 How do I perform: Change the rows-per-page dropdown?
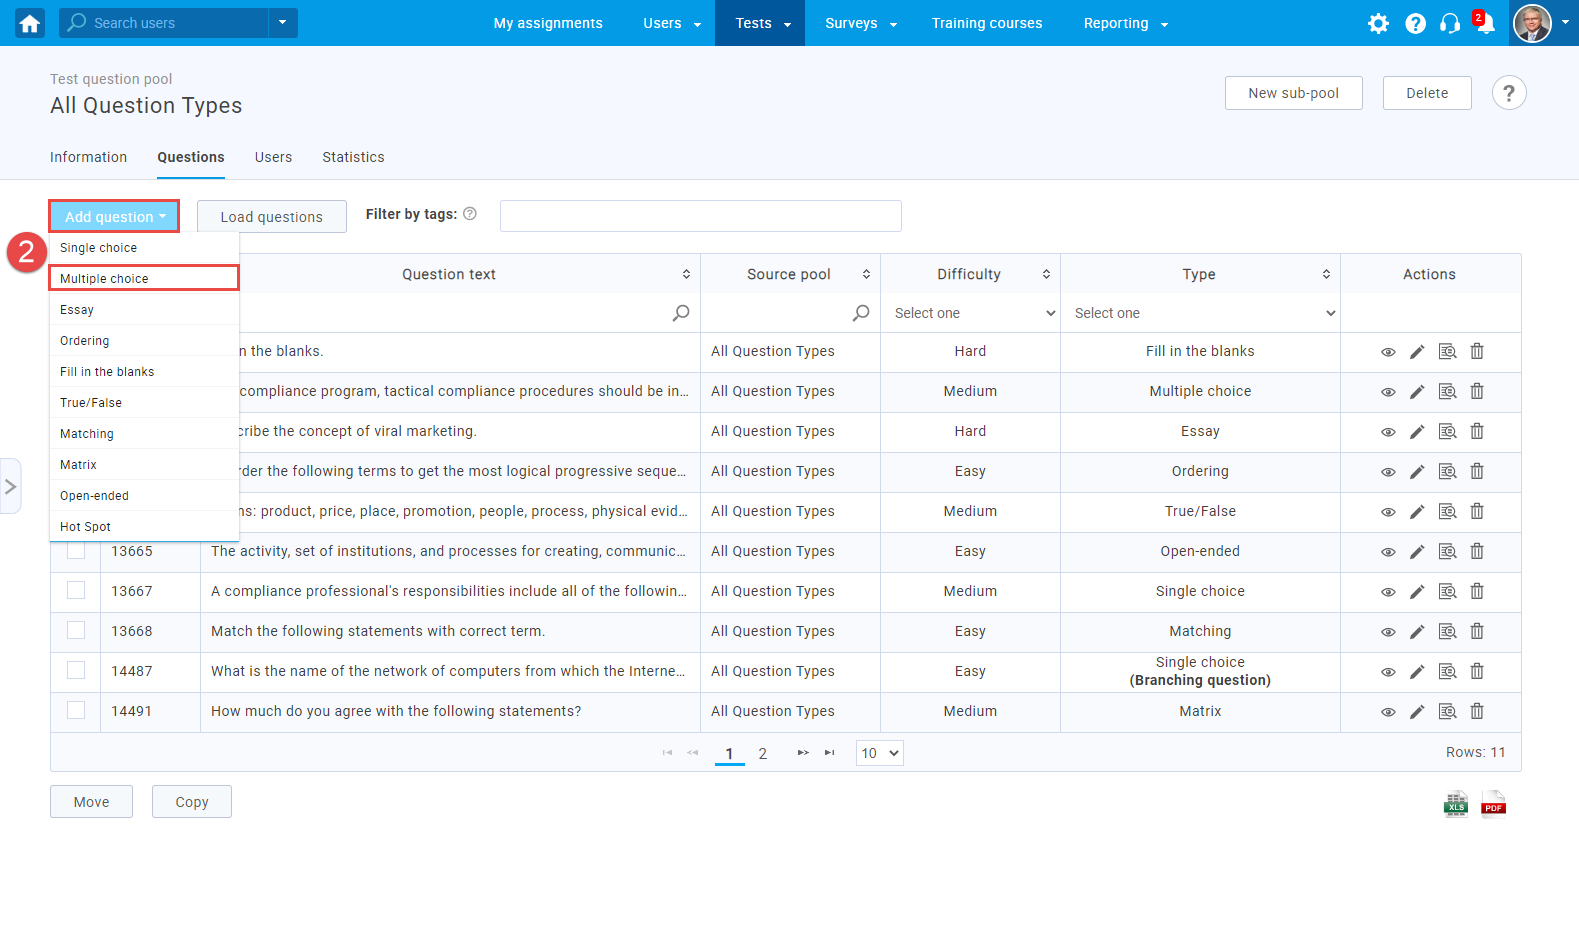coord(879,753)
